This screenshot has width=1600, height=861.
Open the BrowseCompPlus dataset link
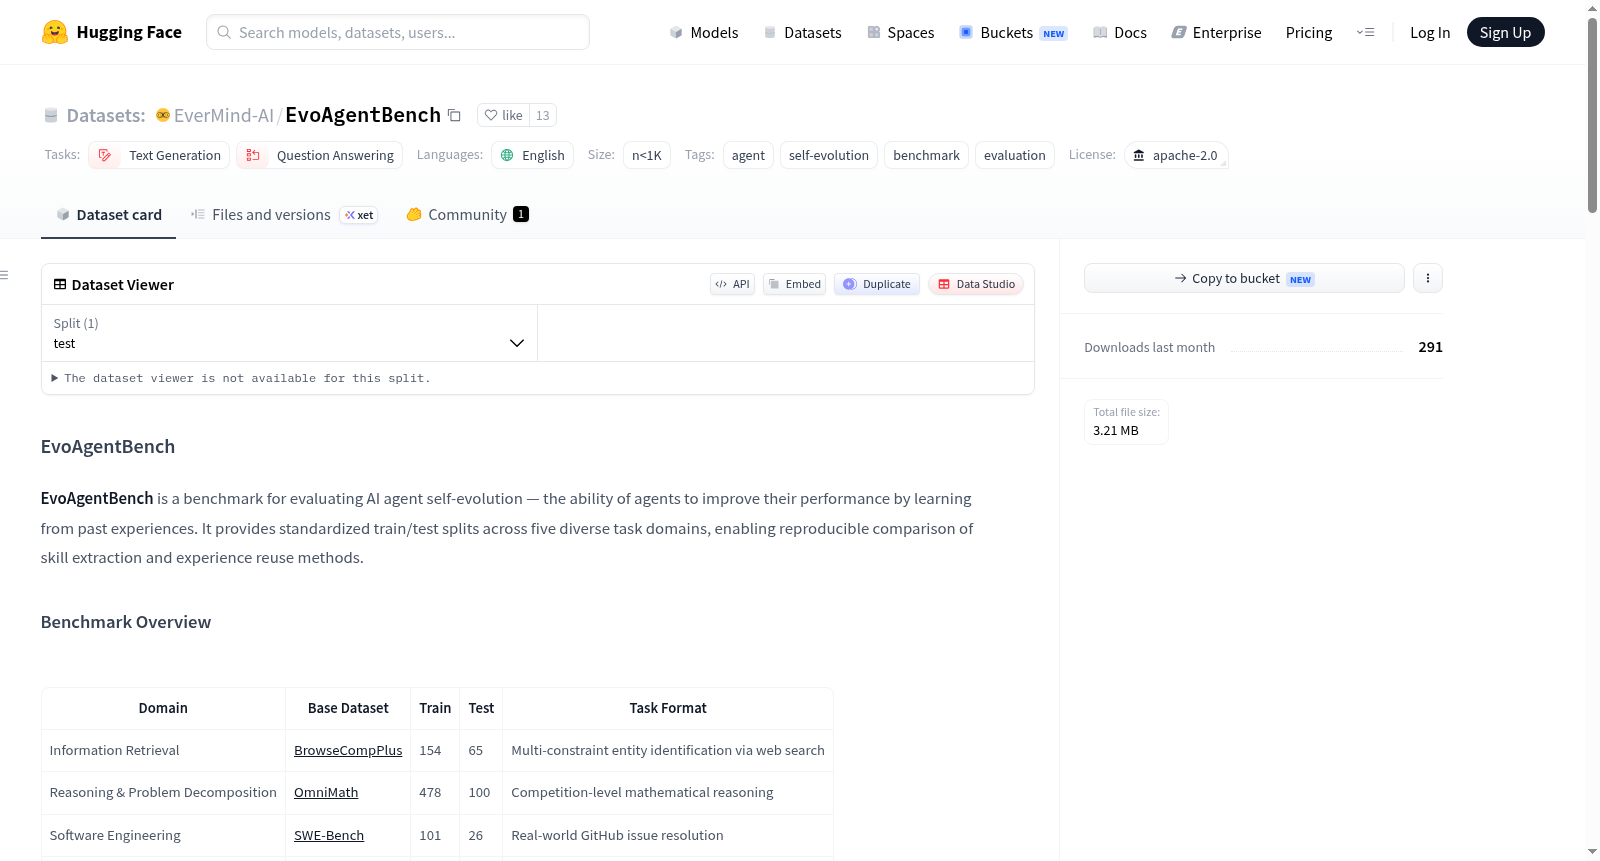click(x=348, y=750)
